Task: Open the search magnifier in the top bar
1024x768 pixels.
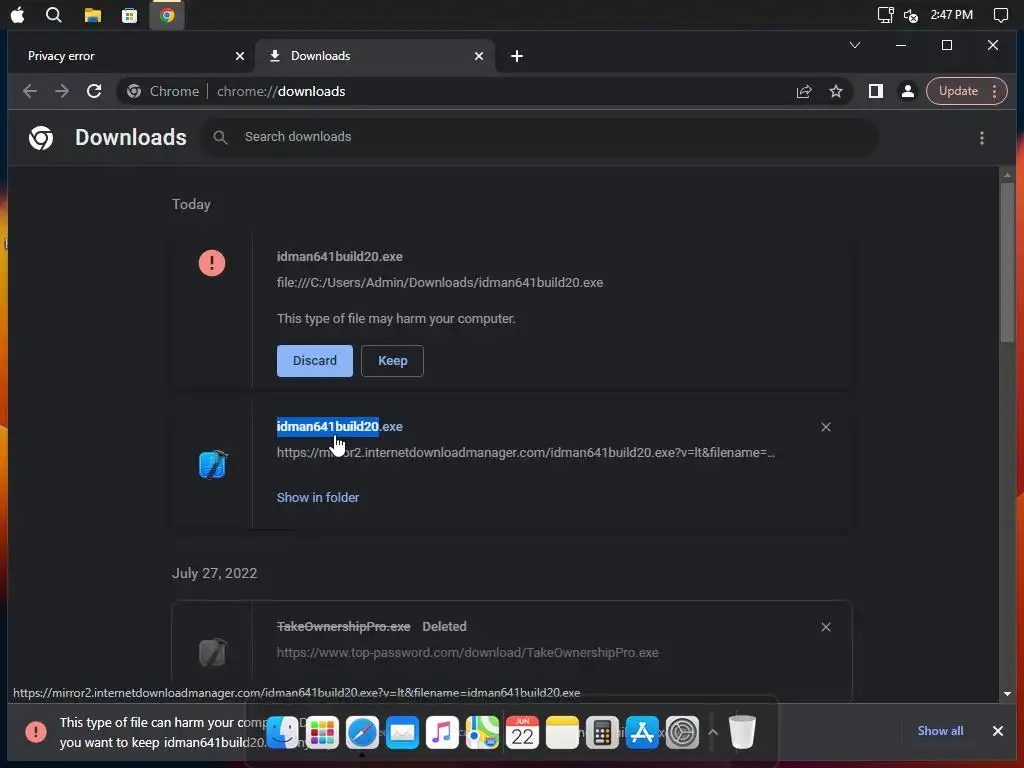Action: 54,15
